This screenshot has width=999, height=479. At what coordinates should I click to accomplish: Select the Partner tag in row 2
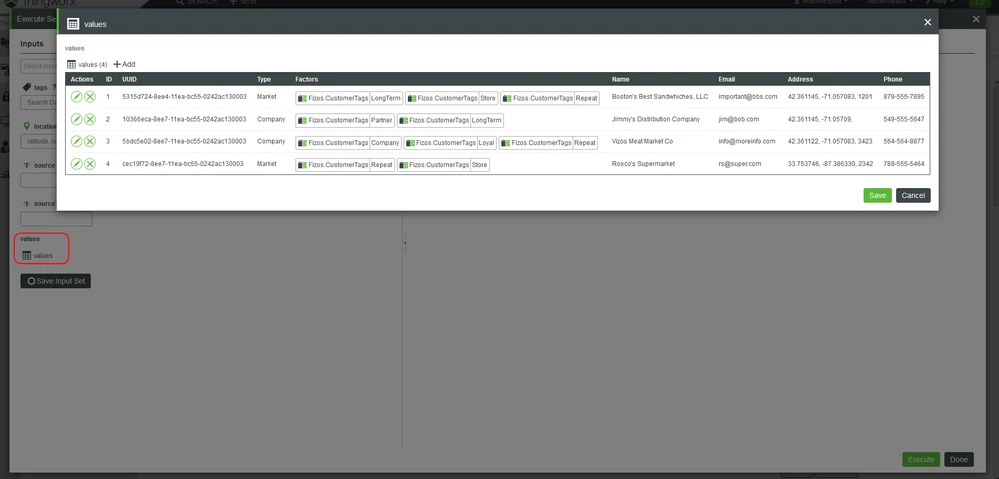[345, 120]
